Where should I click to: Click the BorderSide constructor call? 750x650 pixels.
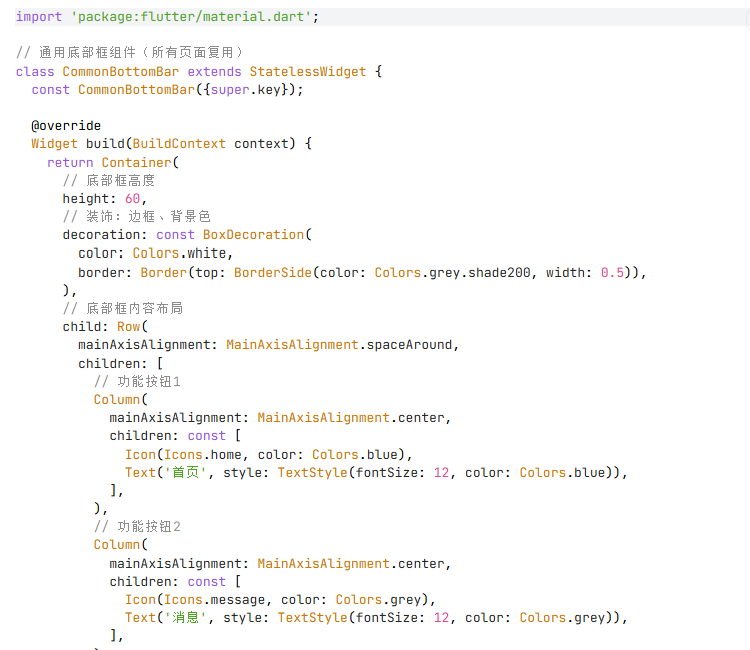tap(273, 272)
